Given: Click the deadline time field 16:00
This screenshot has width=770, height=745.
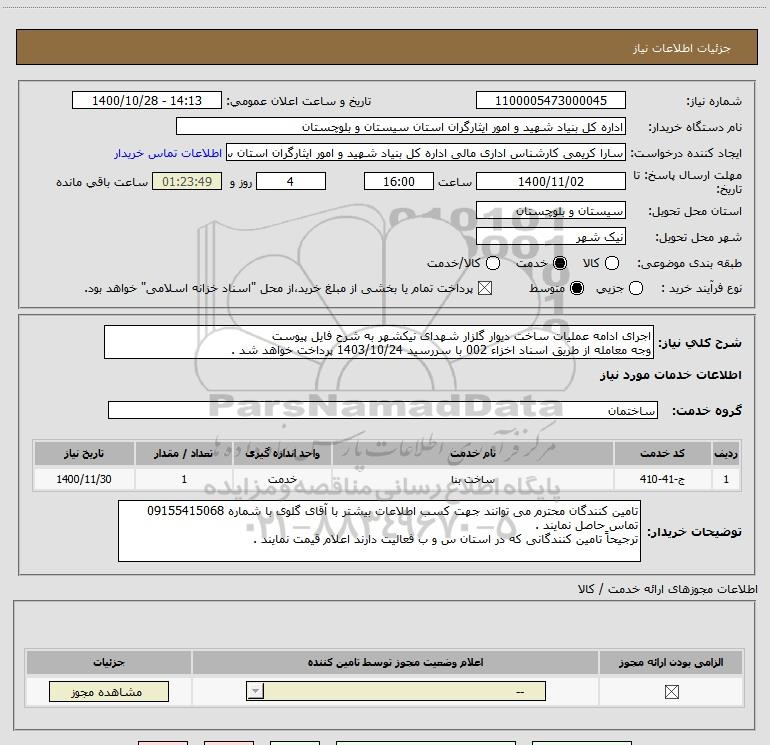Looking at the screenshot, I should (x=399, y=181).
